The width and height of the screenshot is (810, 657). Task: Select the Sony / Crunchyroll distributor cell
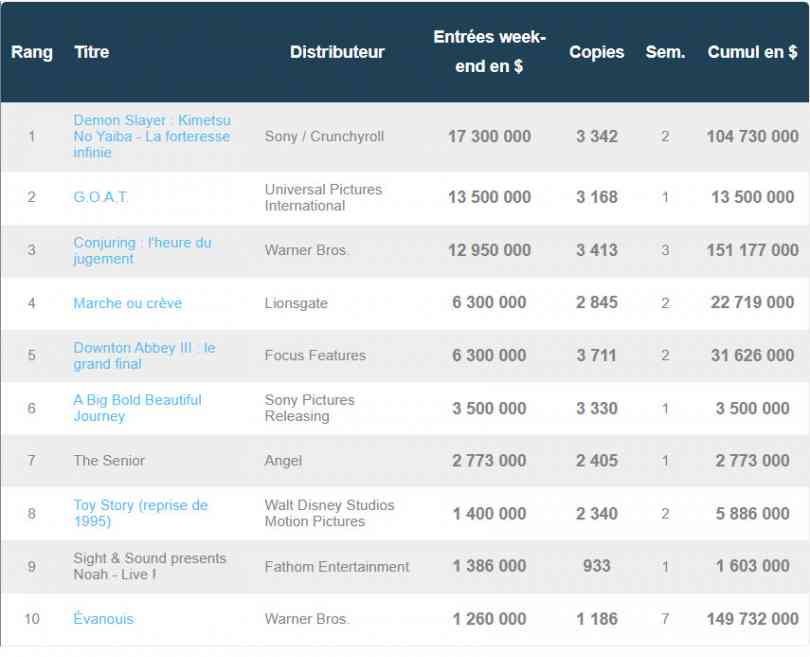[324, 136]
